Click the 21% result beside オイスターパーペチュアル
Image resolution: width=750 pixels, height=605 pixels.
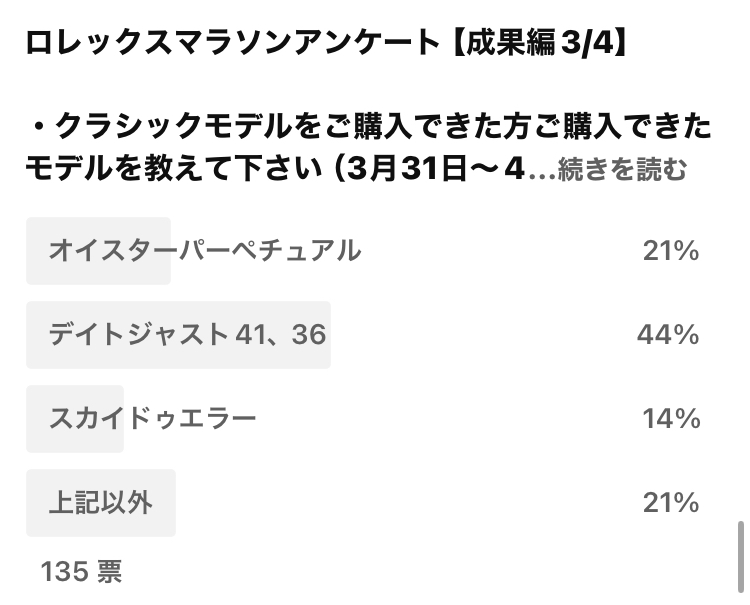671,251
